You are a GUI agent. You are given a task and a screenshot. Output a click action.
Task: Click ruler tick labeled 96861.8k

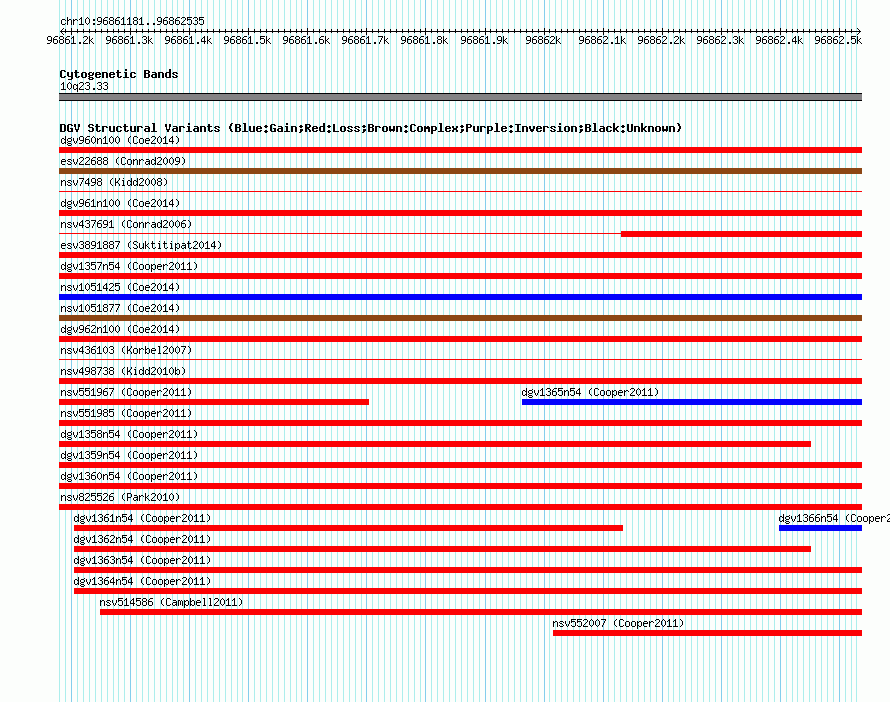tap(424, 40)
